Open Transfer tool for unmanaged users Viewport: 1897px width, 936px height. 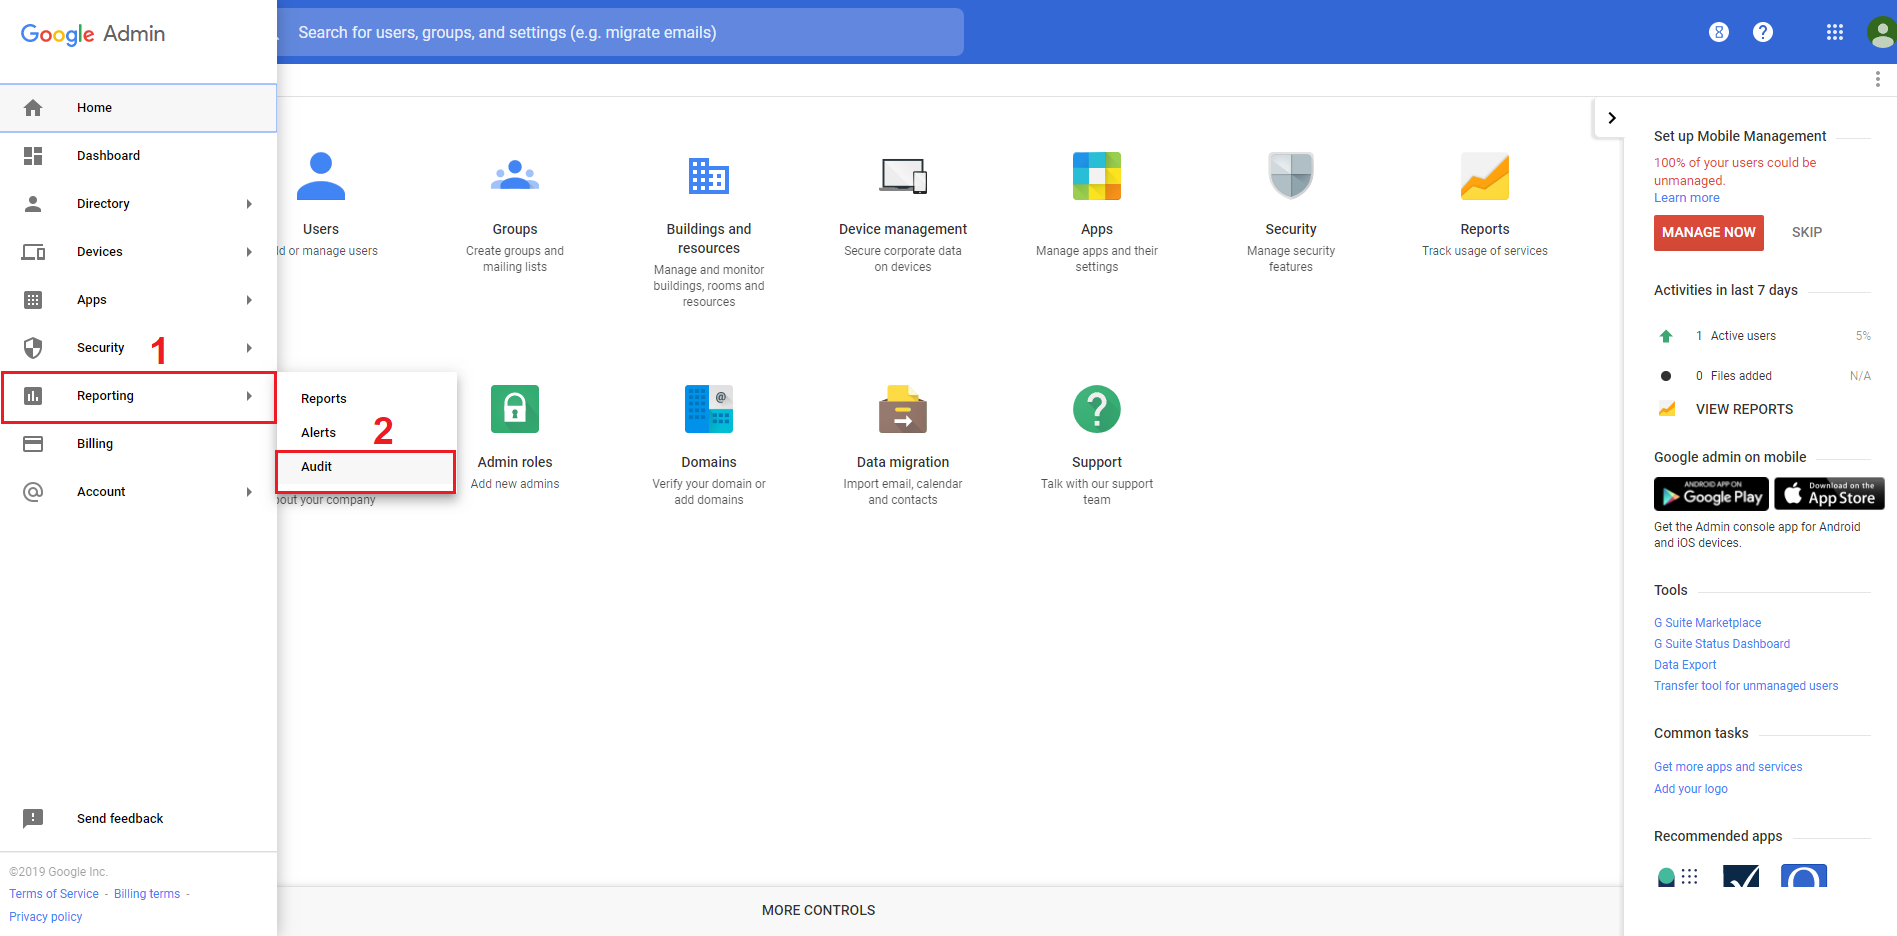(1746, 686)
